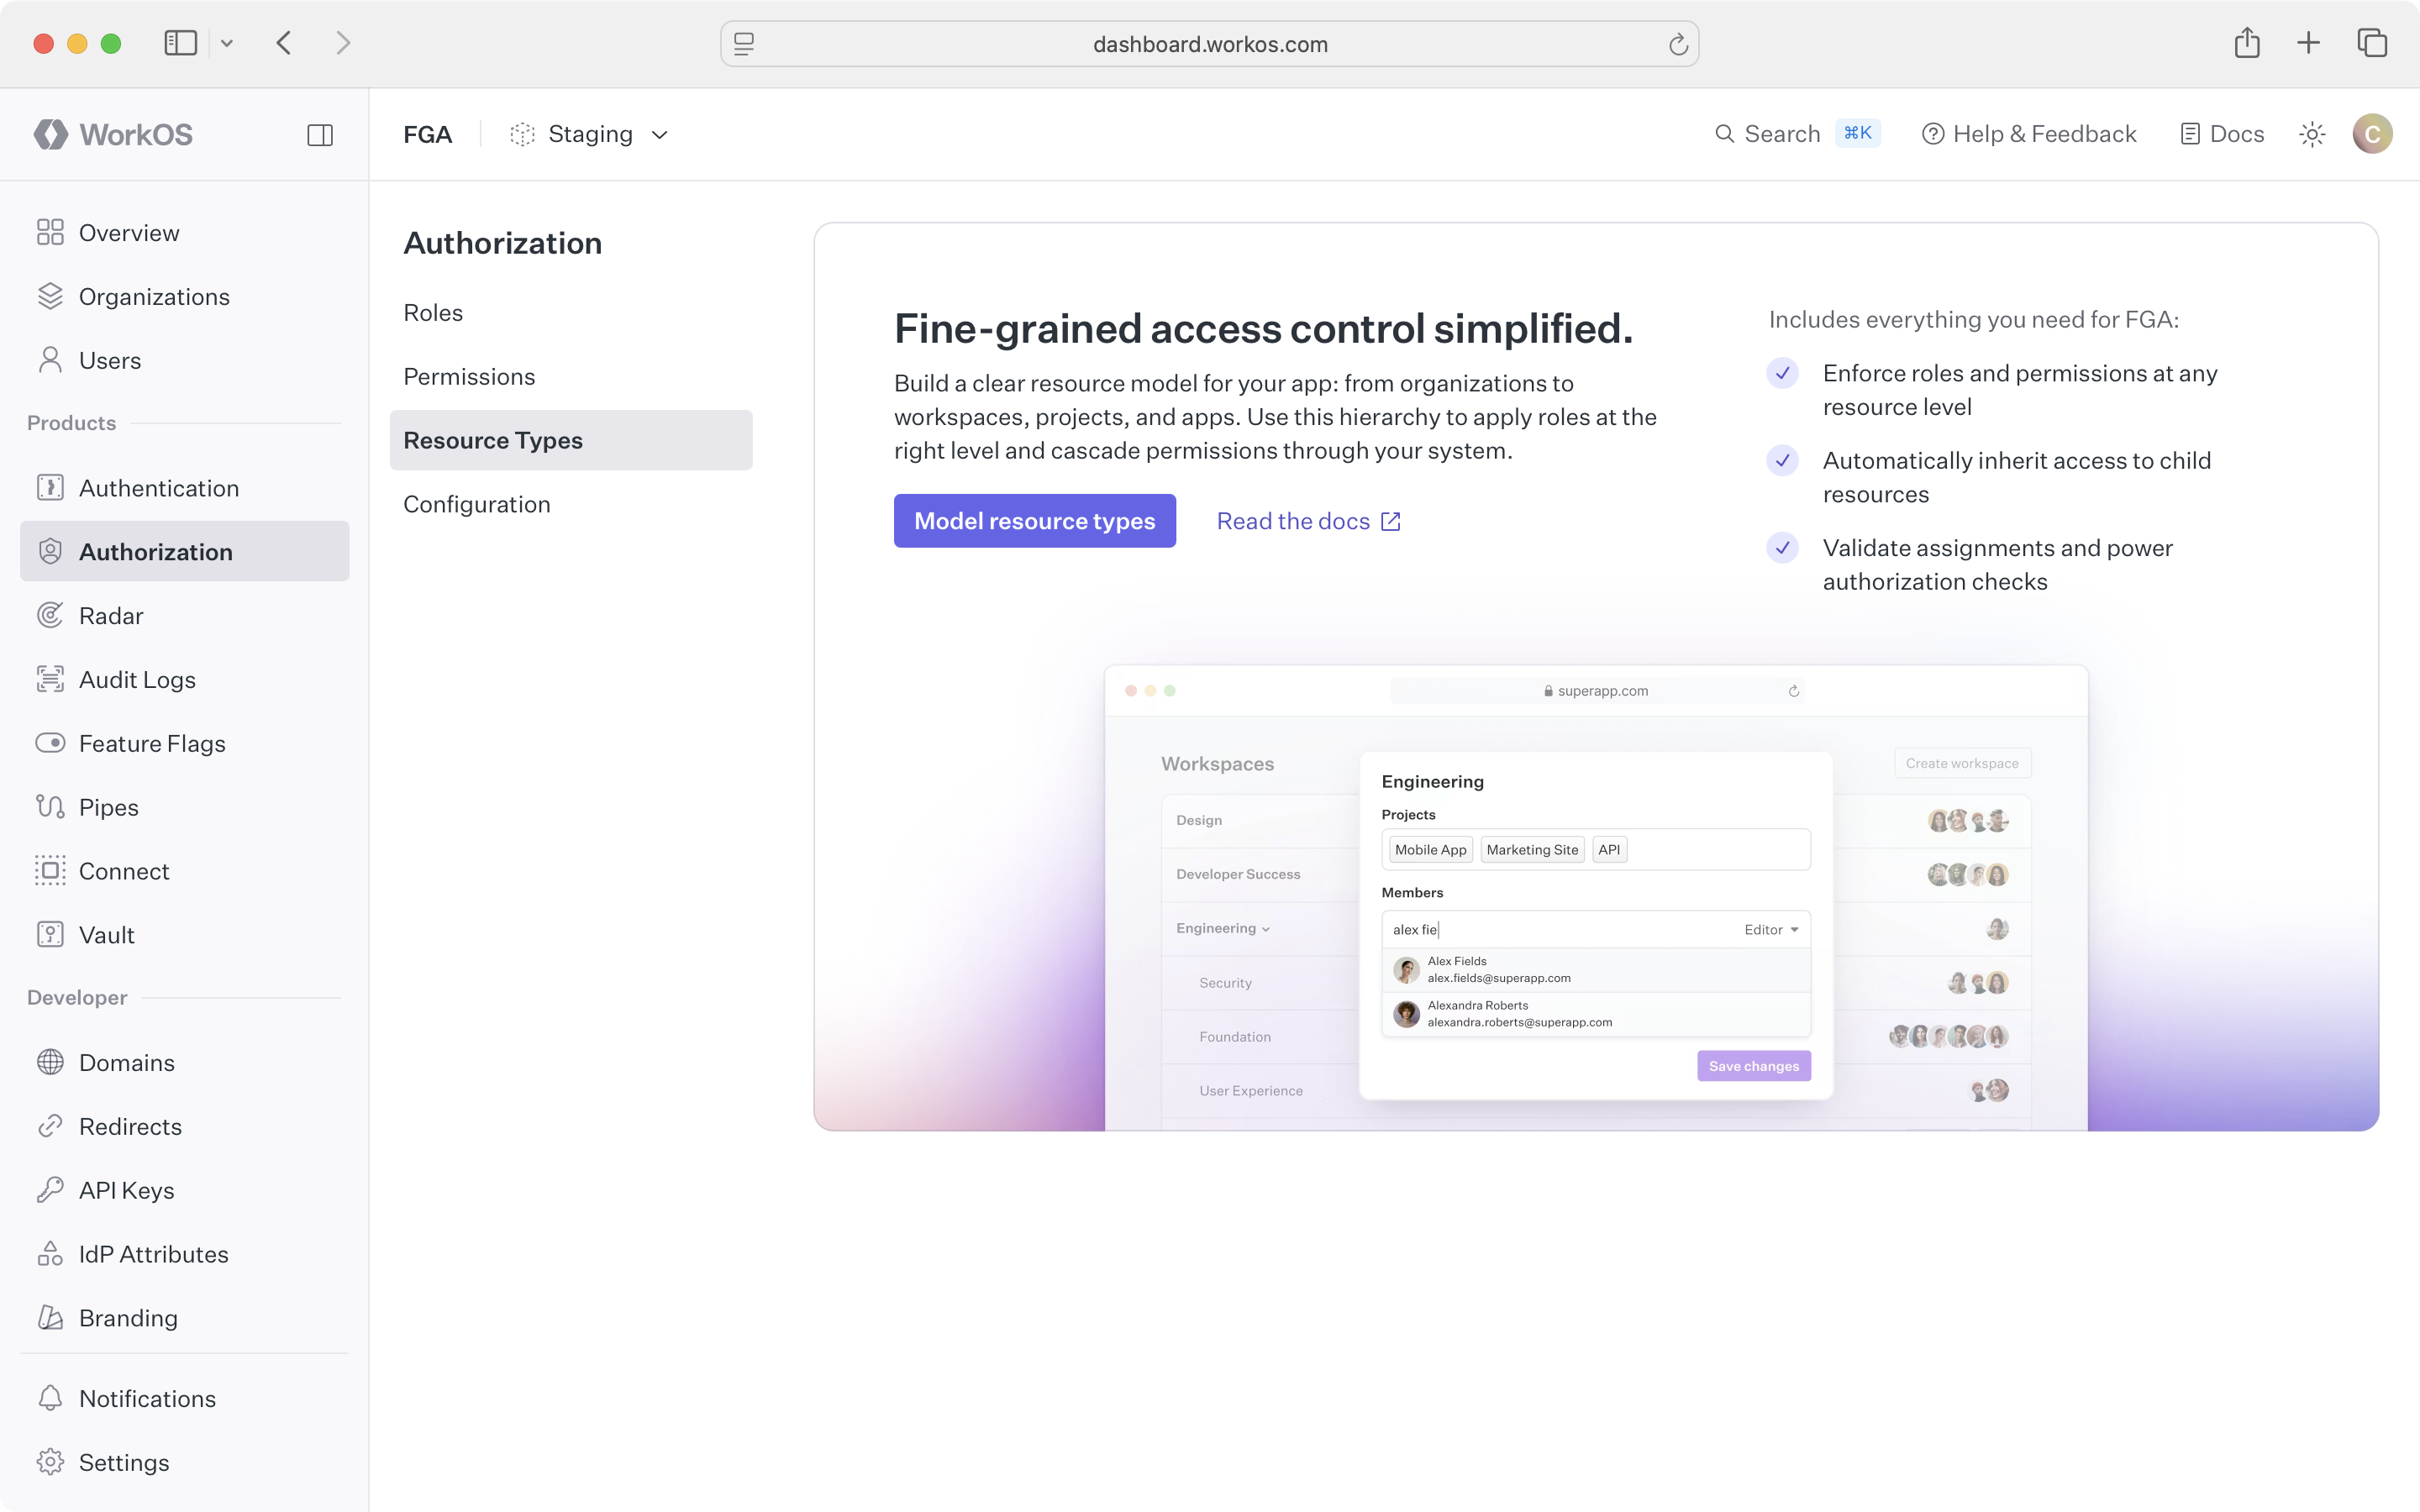
Task: Select the Configuration menu item
Action: point(476,504)
